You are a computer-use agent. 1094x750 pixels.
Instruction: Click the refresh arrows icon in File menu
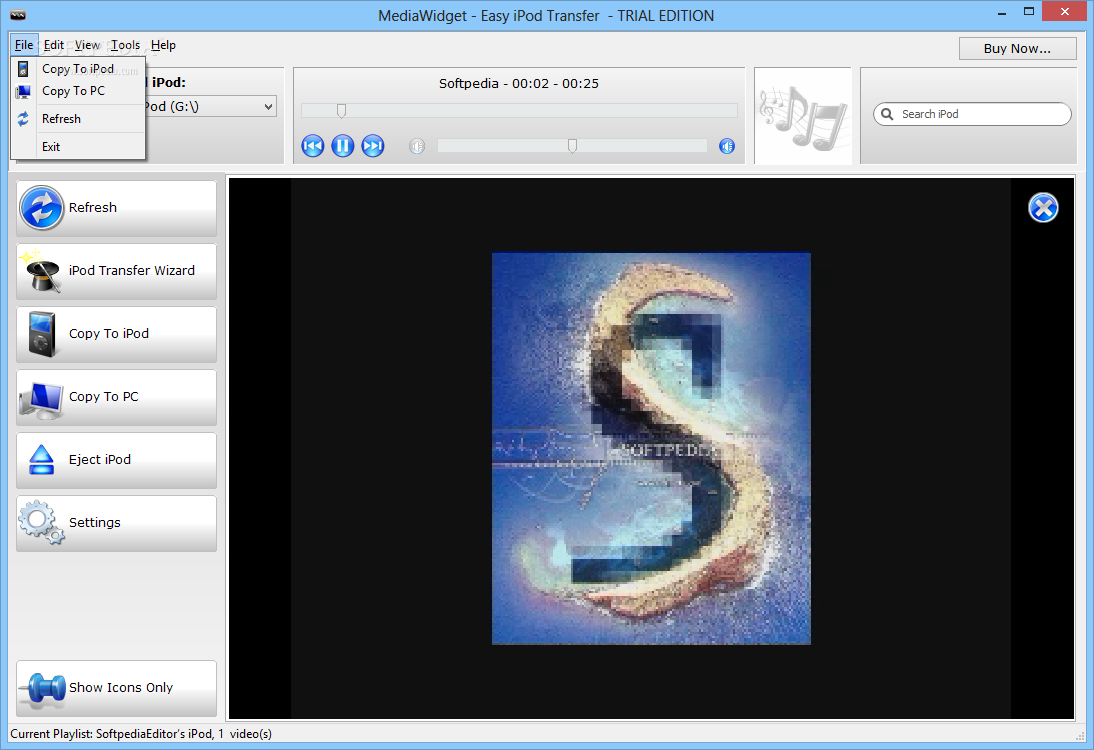(x=23, y=119)
